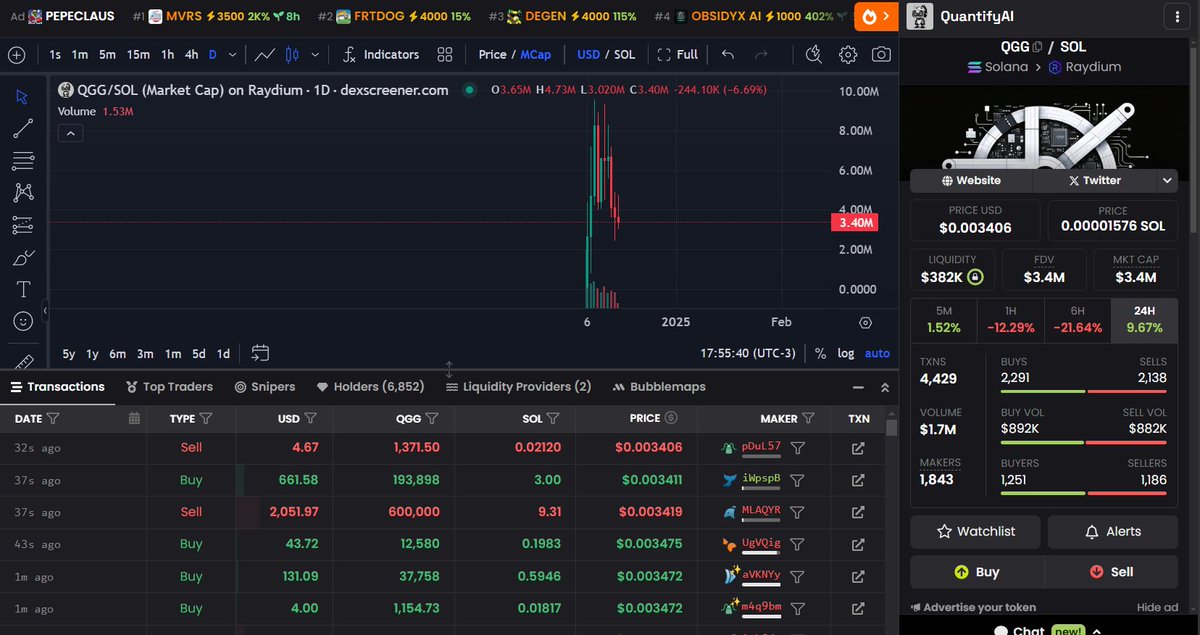
Task: Open the quick search icon in toolbar
Action: click(x=814, y=54)
